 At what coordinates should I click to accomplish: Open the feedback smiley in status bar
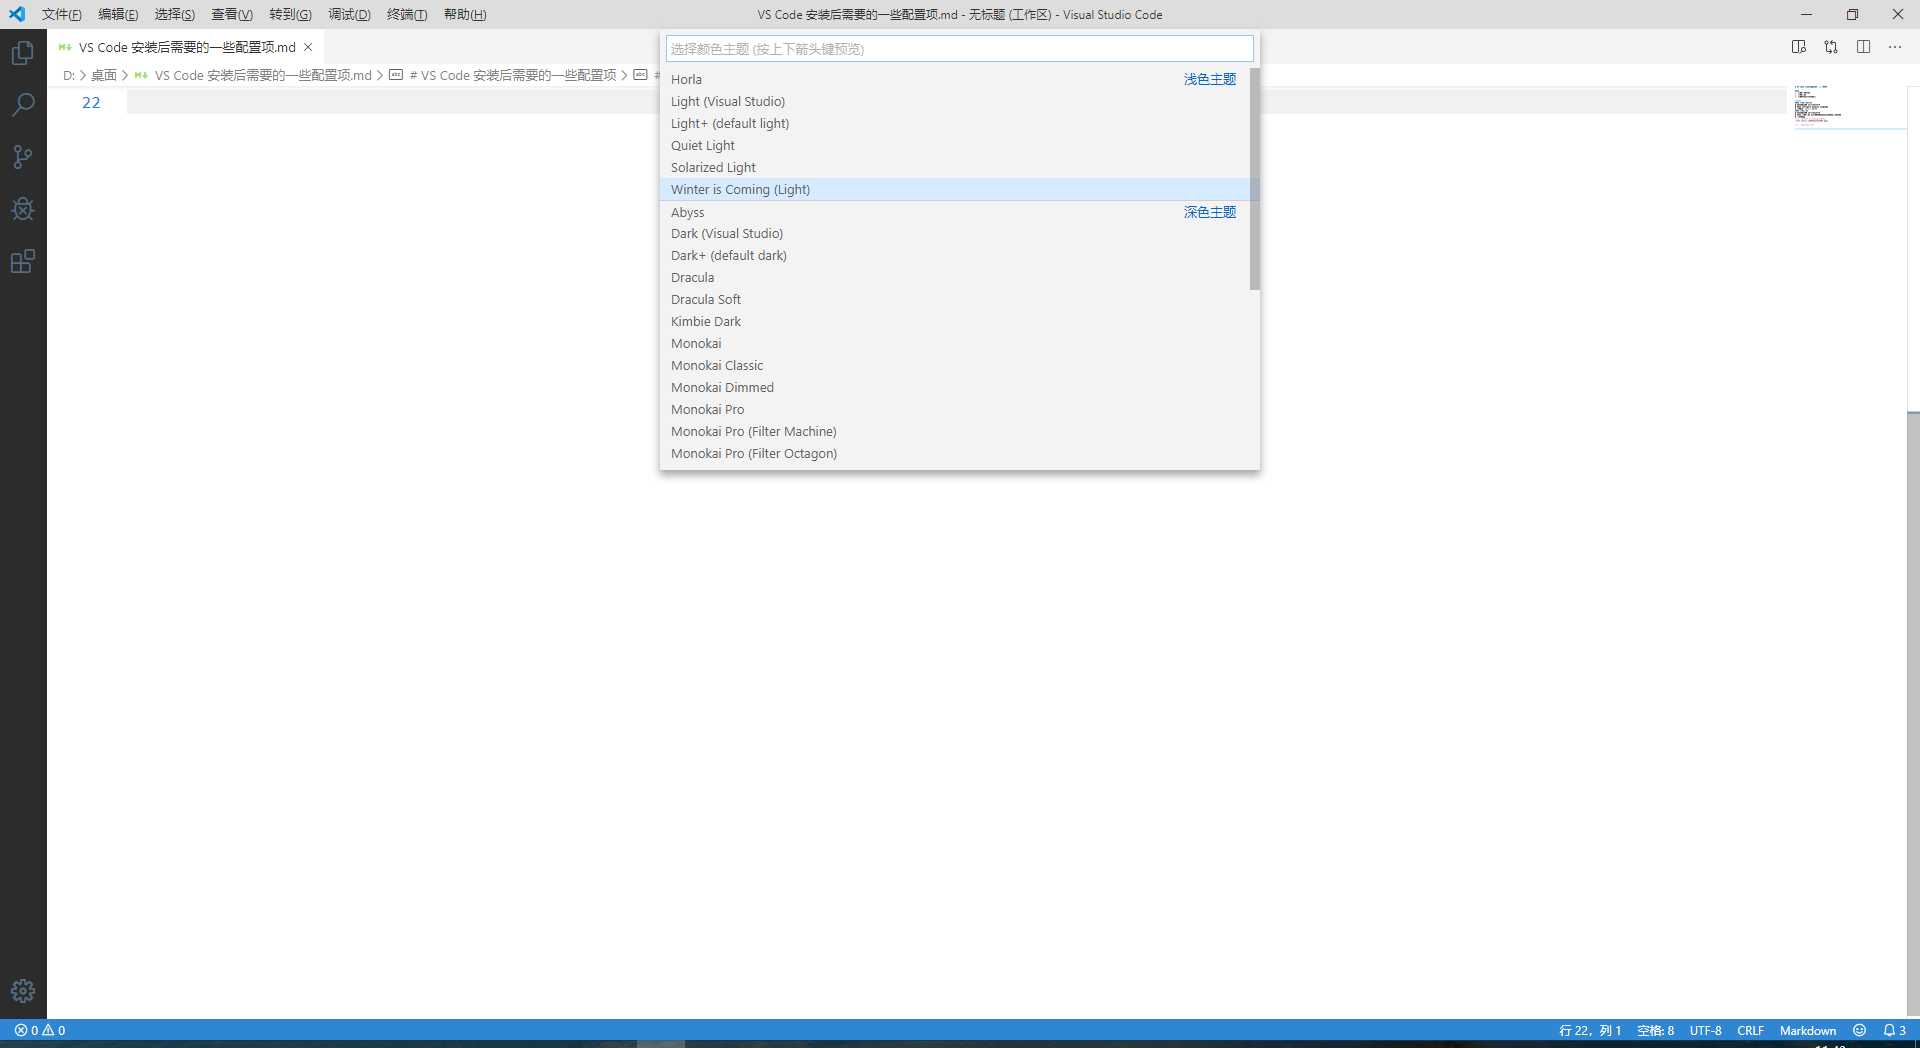tap(1859, 1030)
